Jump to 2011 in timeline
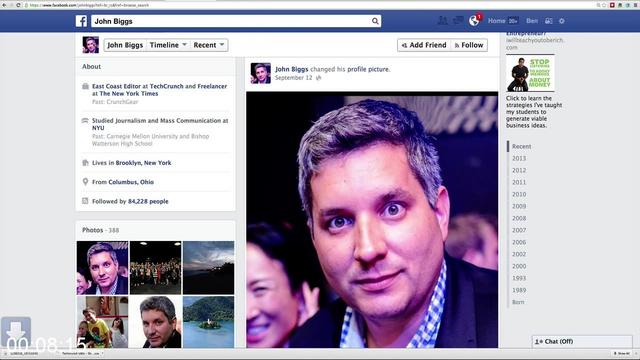 [519, 182]
